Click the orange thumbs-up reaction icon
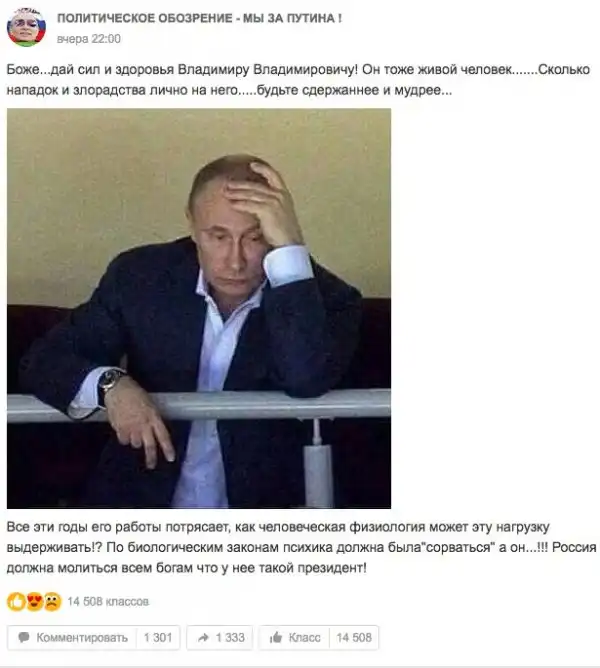 pyautogui.click(x=16, y=602)
